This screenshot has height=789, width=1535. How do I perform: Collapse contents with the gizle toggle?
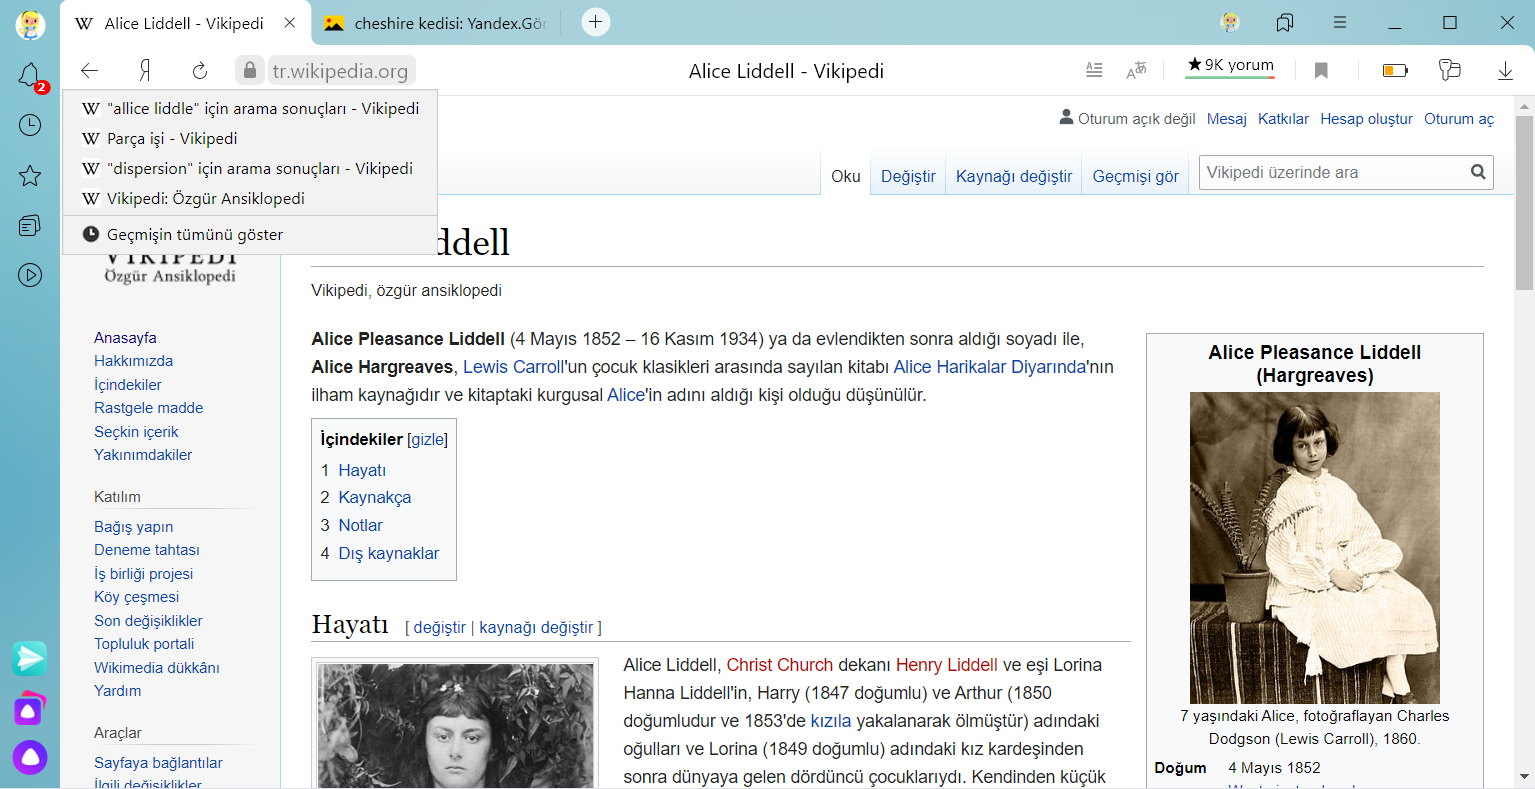pos(428,439)
